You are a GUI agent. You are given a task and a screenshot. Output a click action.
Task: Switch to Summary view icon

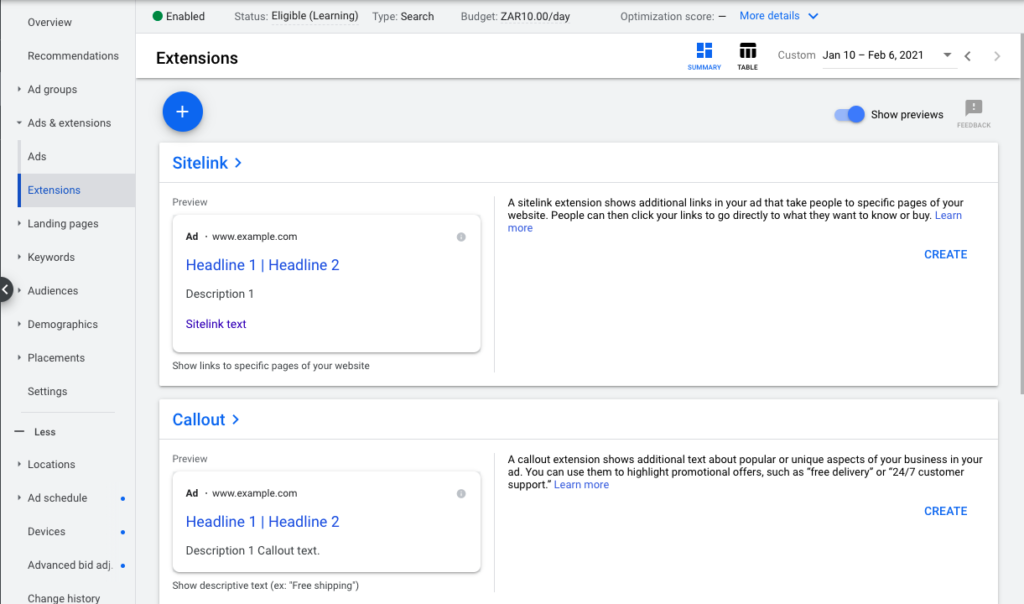click(704, 56)
